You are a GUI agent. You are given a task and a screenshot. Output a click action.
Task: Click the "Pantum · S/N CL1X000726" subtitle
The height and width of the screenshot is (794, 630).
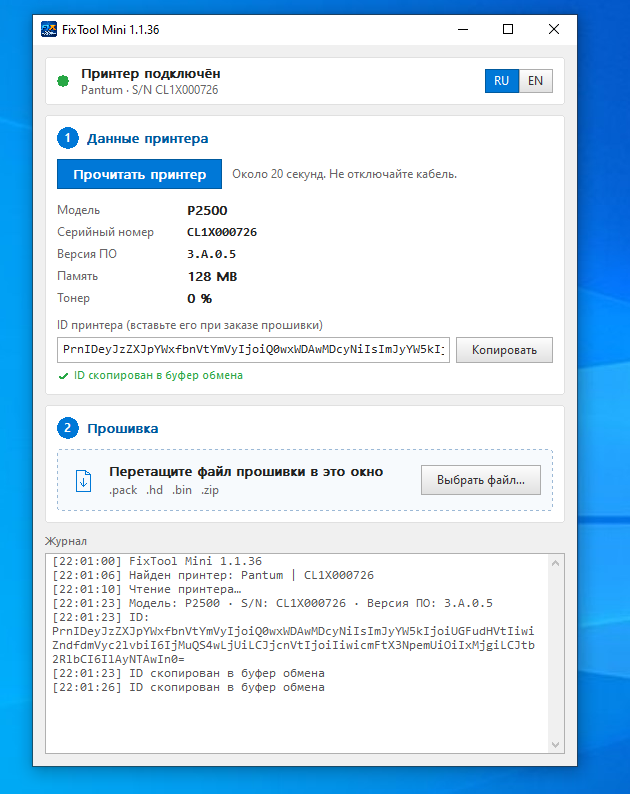pyautogui.click(x=150, y=90)
